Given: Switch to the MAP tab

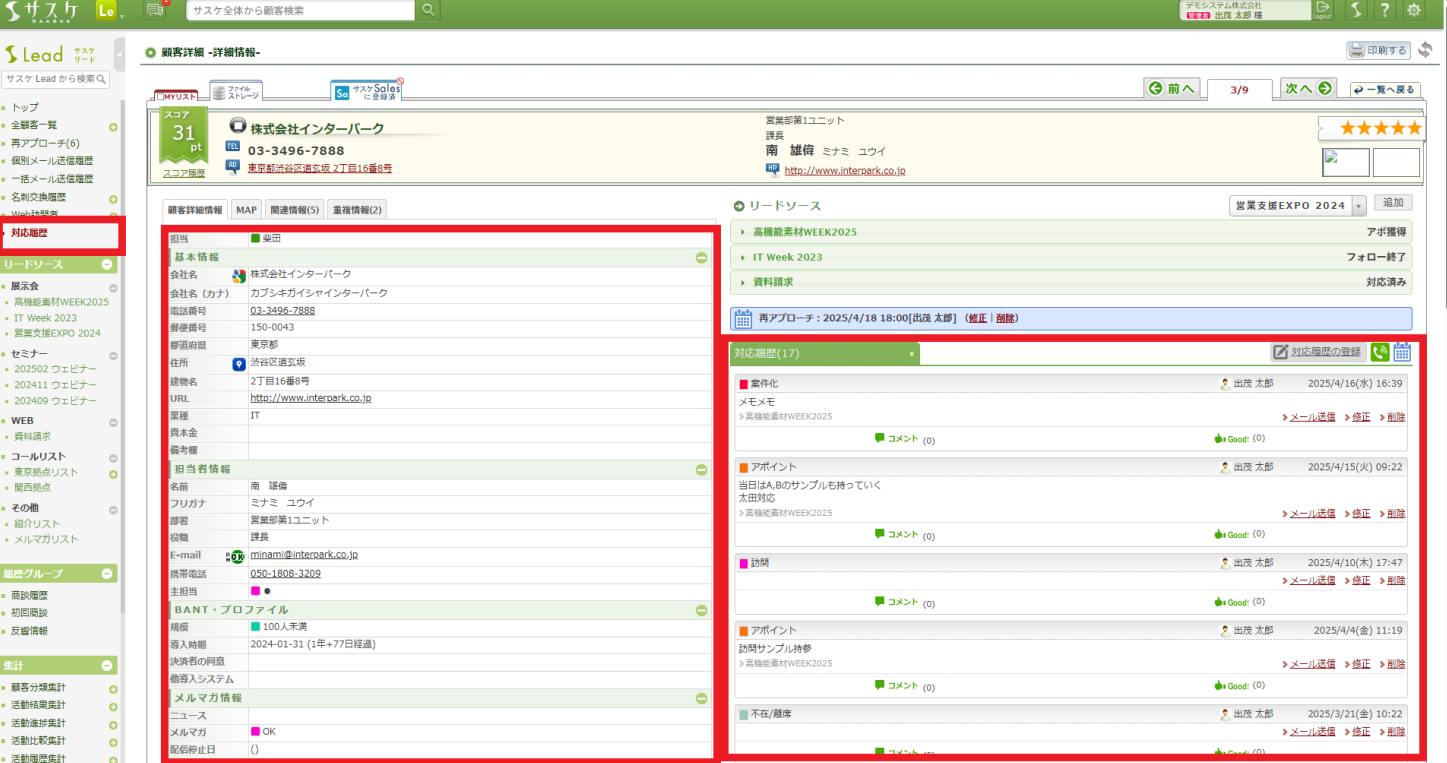Looking at the screenshot, I should [x=246, y=210].
